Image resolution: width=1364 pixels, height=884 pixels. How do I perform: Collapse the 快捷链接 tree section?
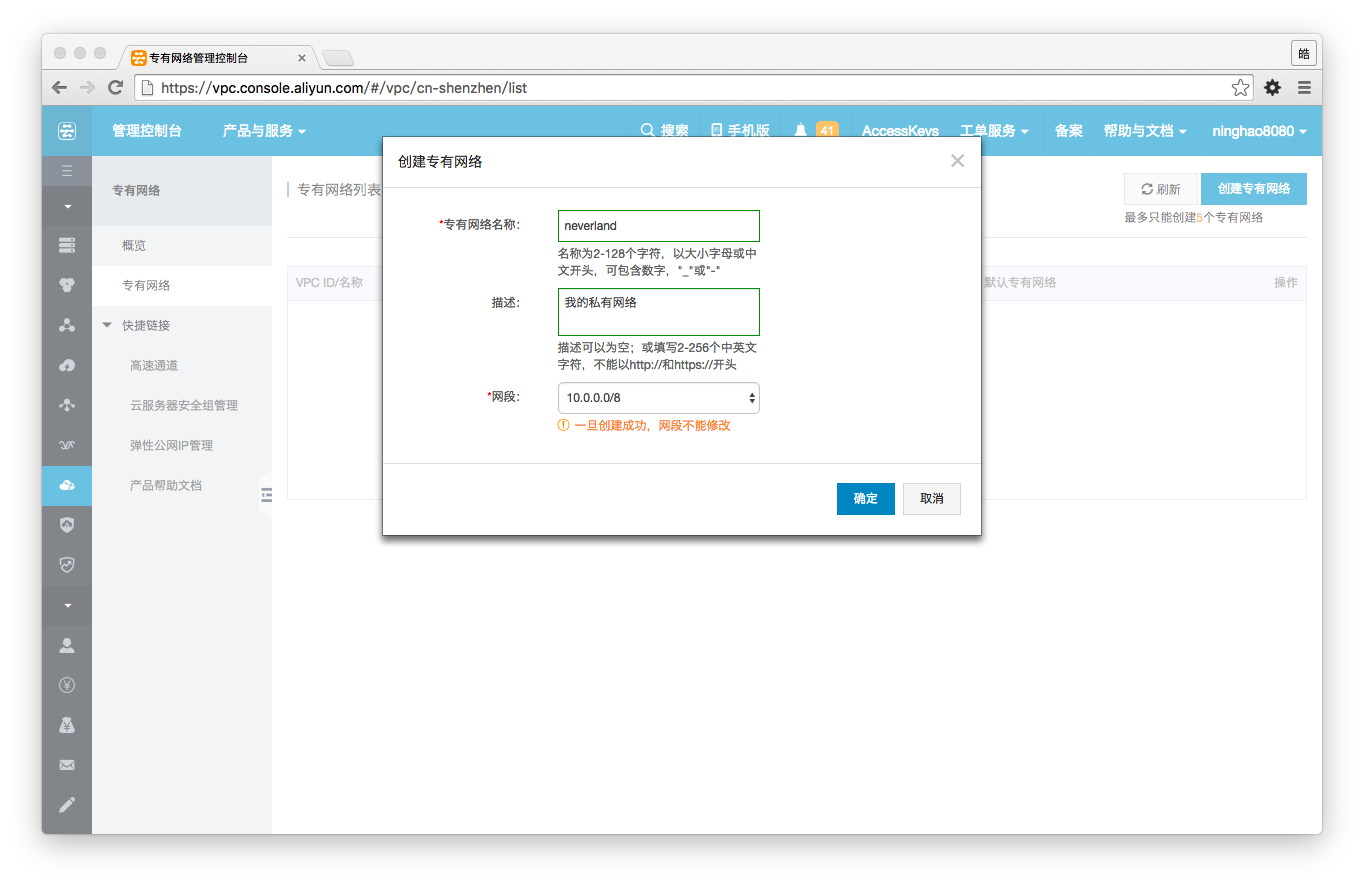(108, 325)
